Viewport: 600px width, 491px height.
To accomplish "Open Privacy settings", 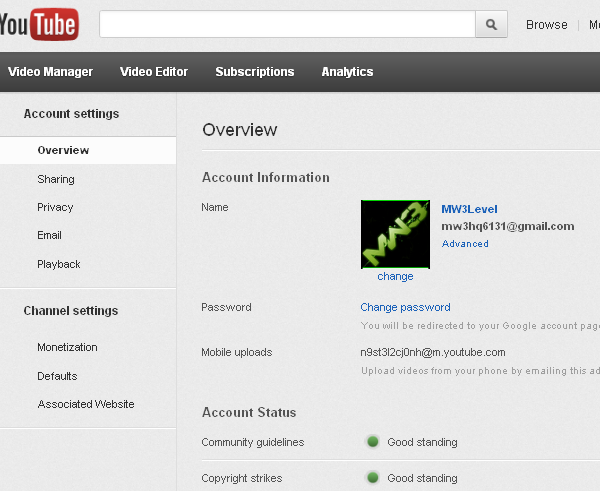I will pos(55,207).
